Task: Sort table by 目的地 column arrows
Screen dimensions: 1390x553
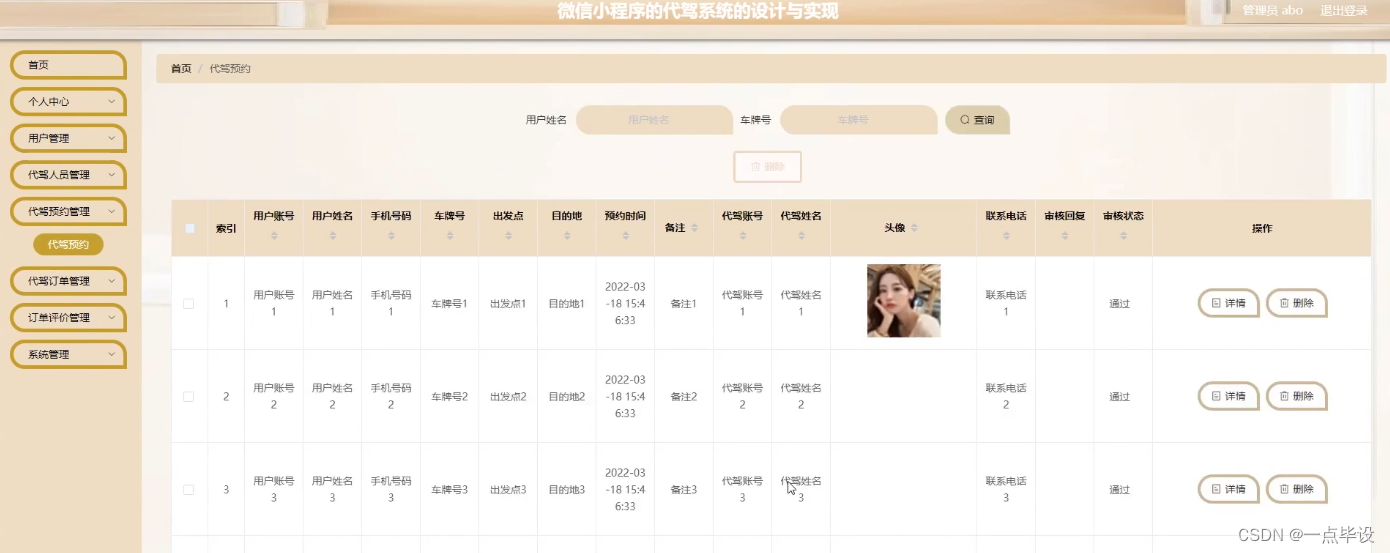Action: pos(566,236)
